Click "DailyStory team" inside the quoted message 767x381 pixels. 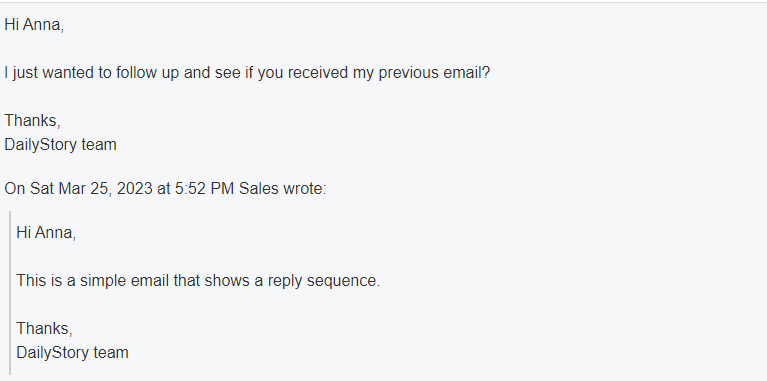[72, 353]
